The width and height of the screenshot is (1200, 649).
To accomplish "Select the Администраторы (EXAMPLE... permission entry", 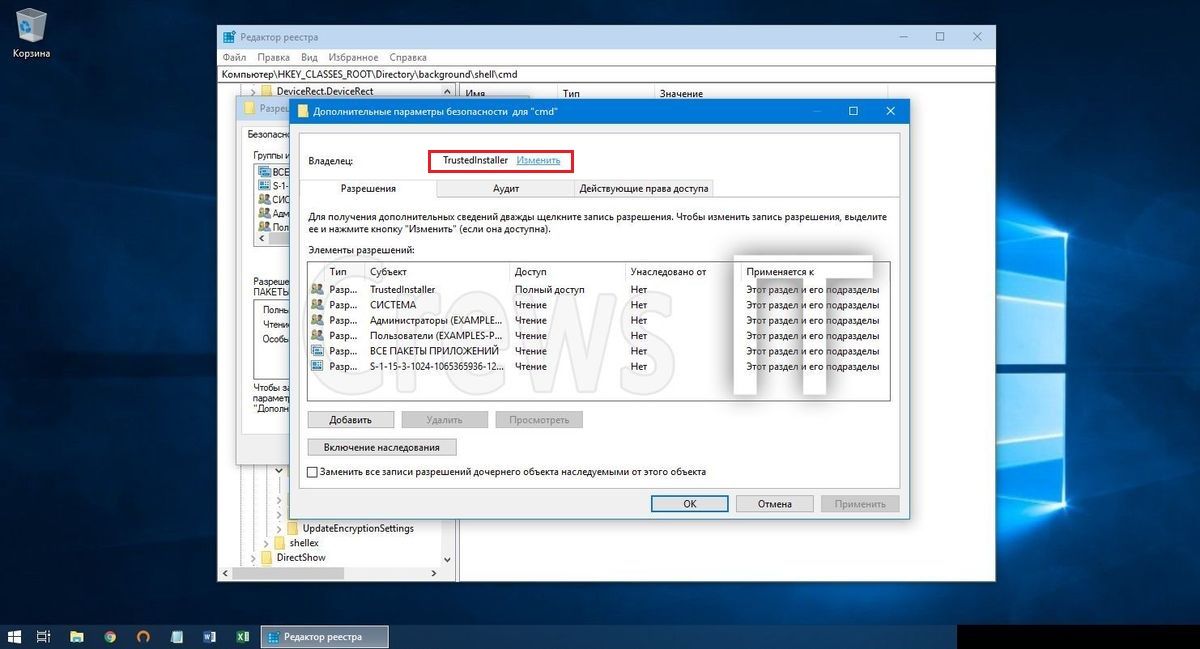I will pos(599,320).
